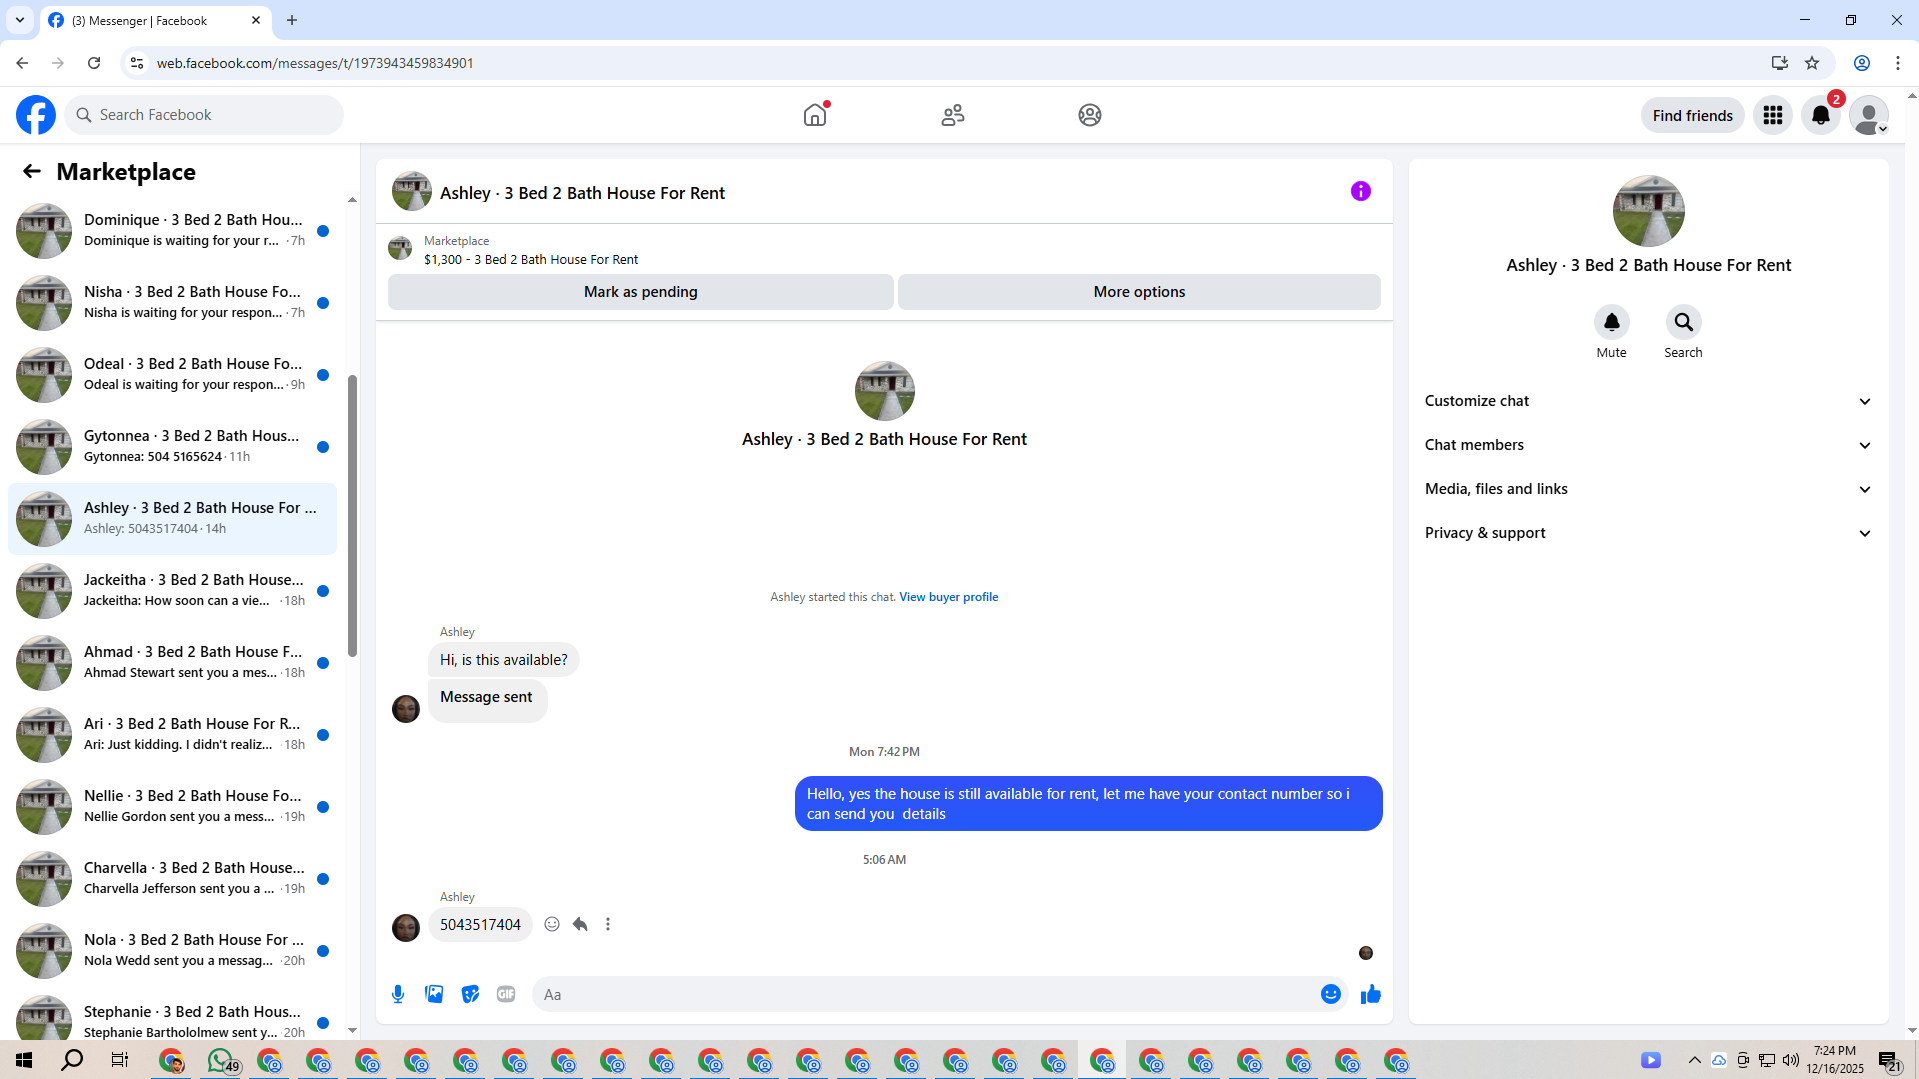Open Gytonnea's conversation
Image resolution: width=1919 pixels, height=1079 pixels.
click(x=172, y=446)
